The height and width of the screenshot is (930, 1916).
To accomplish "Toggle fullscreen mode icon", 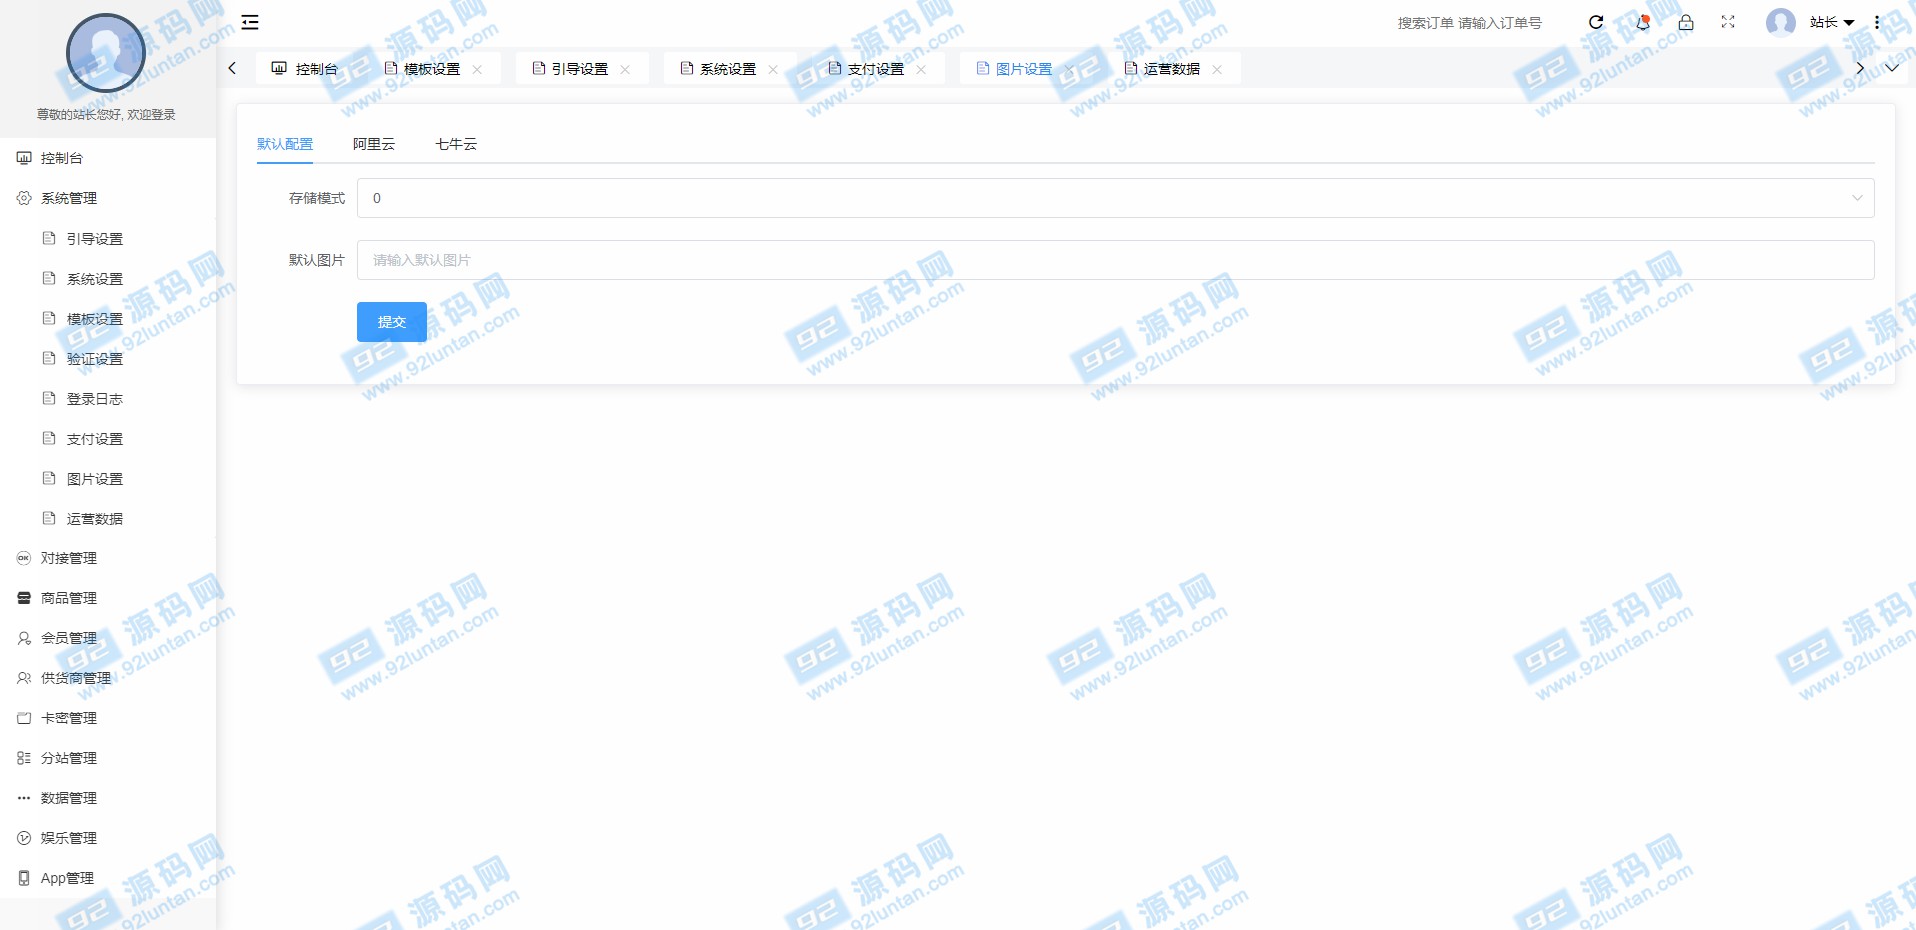I will click(x=1728, y=22).
